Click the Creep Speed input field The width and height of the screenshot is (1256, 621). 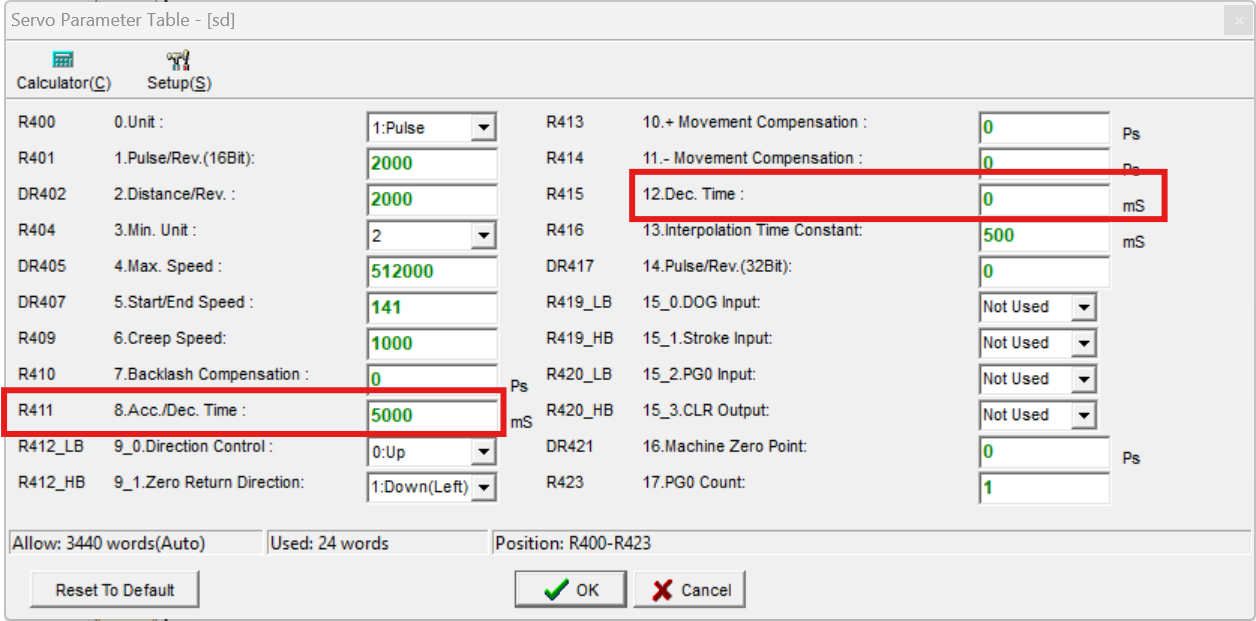click(x=431, y=344)
